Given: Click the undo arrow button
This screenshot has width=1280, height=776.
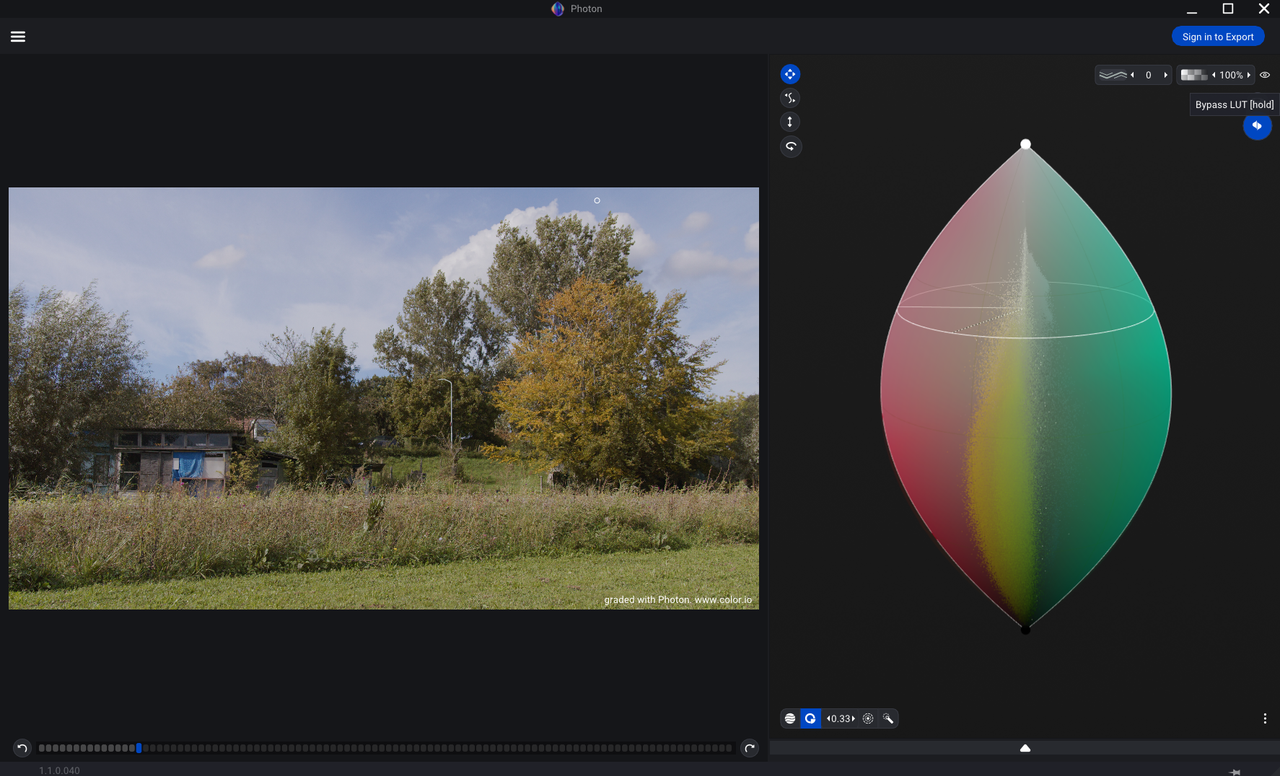Looking at the screenshot, I should point(22,748).
